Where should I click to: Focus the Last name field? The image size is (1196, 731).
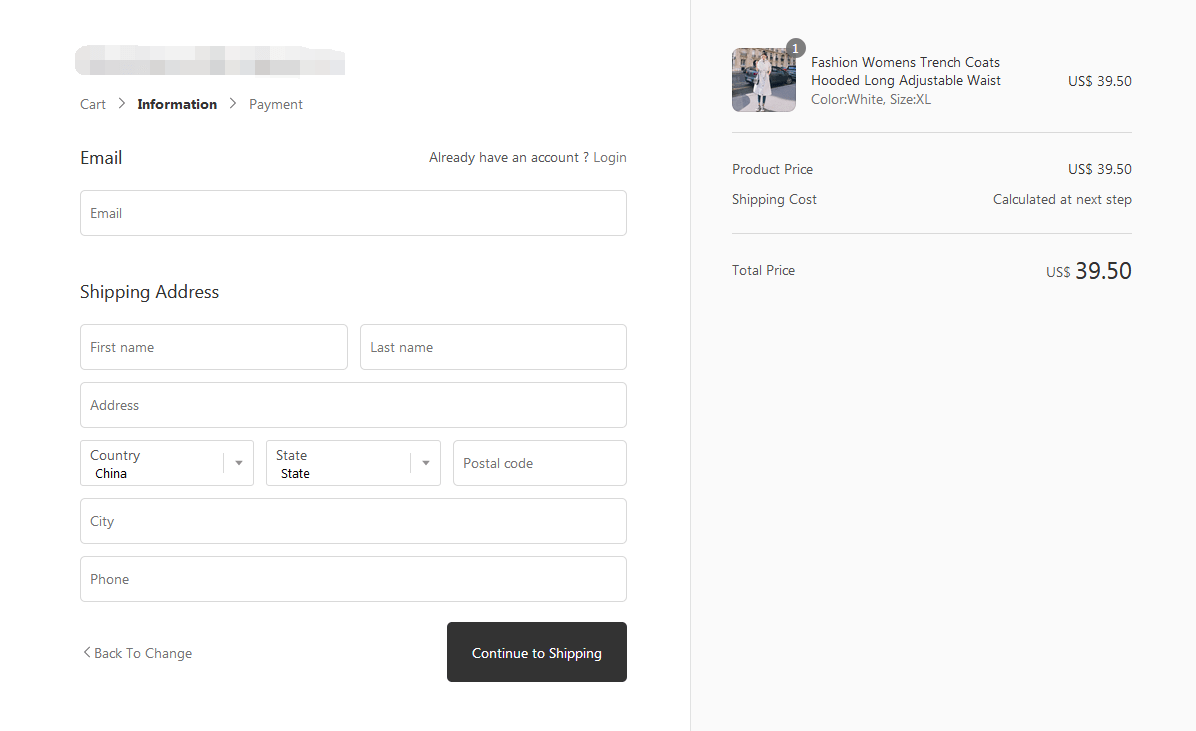493,347
